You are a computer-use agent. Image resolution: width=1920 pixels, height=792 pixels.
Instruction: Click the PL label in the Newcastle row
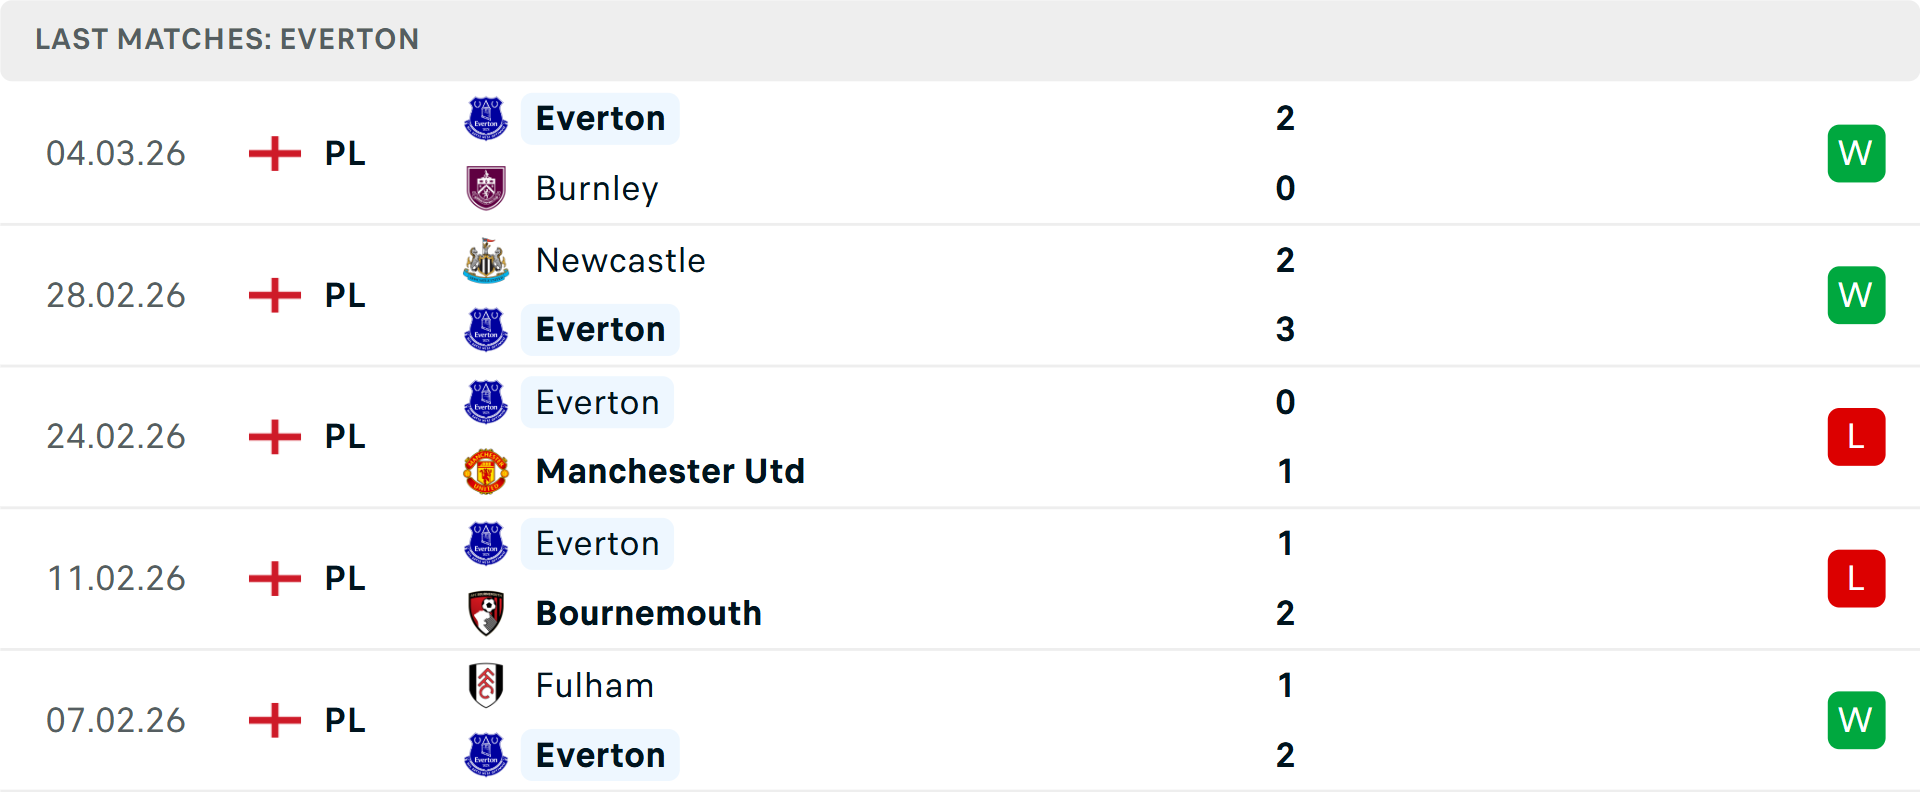coord(343,295)
